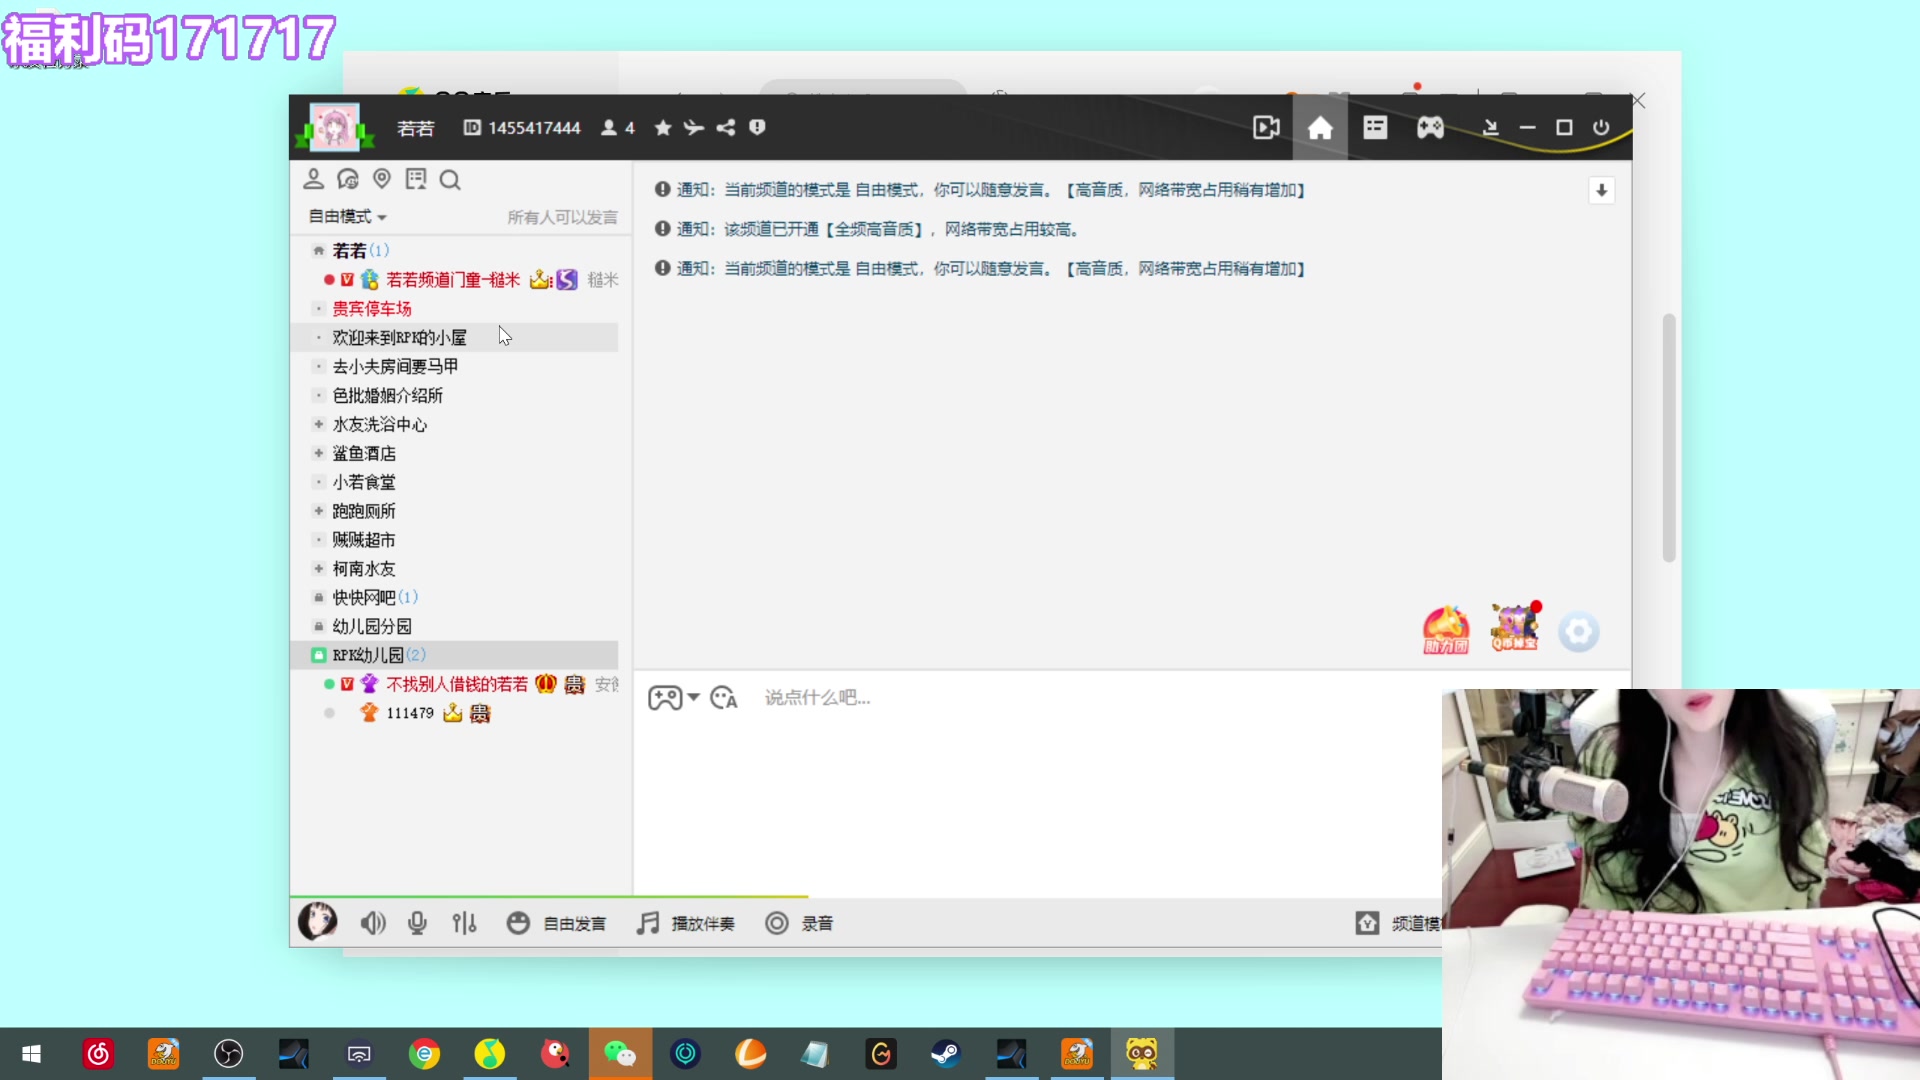
Task: Open the game controller icon in header
Action: pos(1430,128)
